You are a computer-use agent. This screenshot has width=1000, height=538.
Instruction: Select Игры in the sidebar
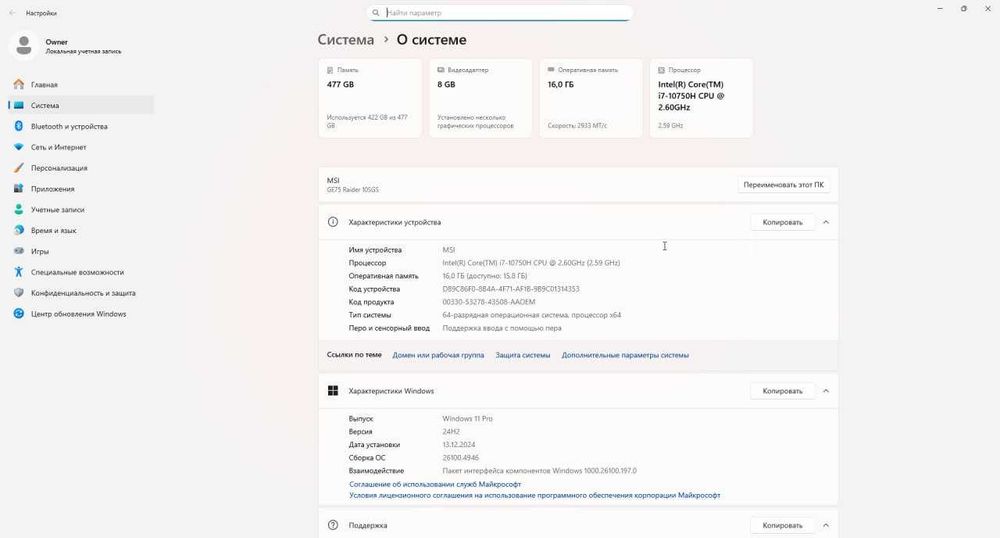coord(81,251)
